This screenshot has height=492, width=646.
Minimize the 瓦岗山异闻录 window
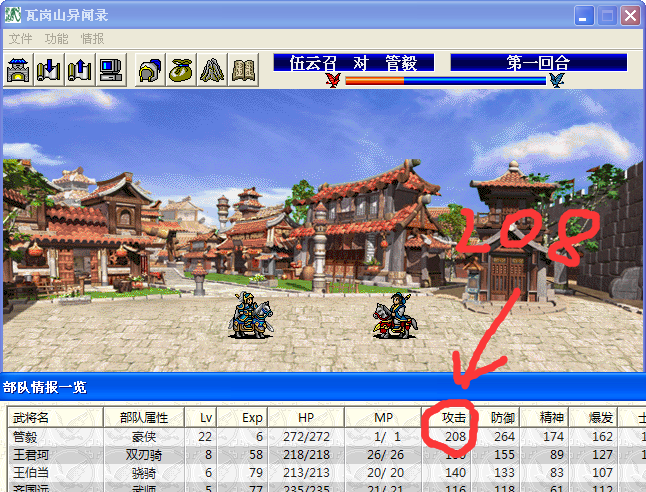click(x=584, y=16)
